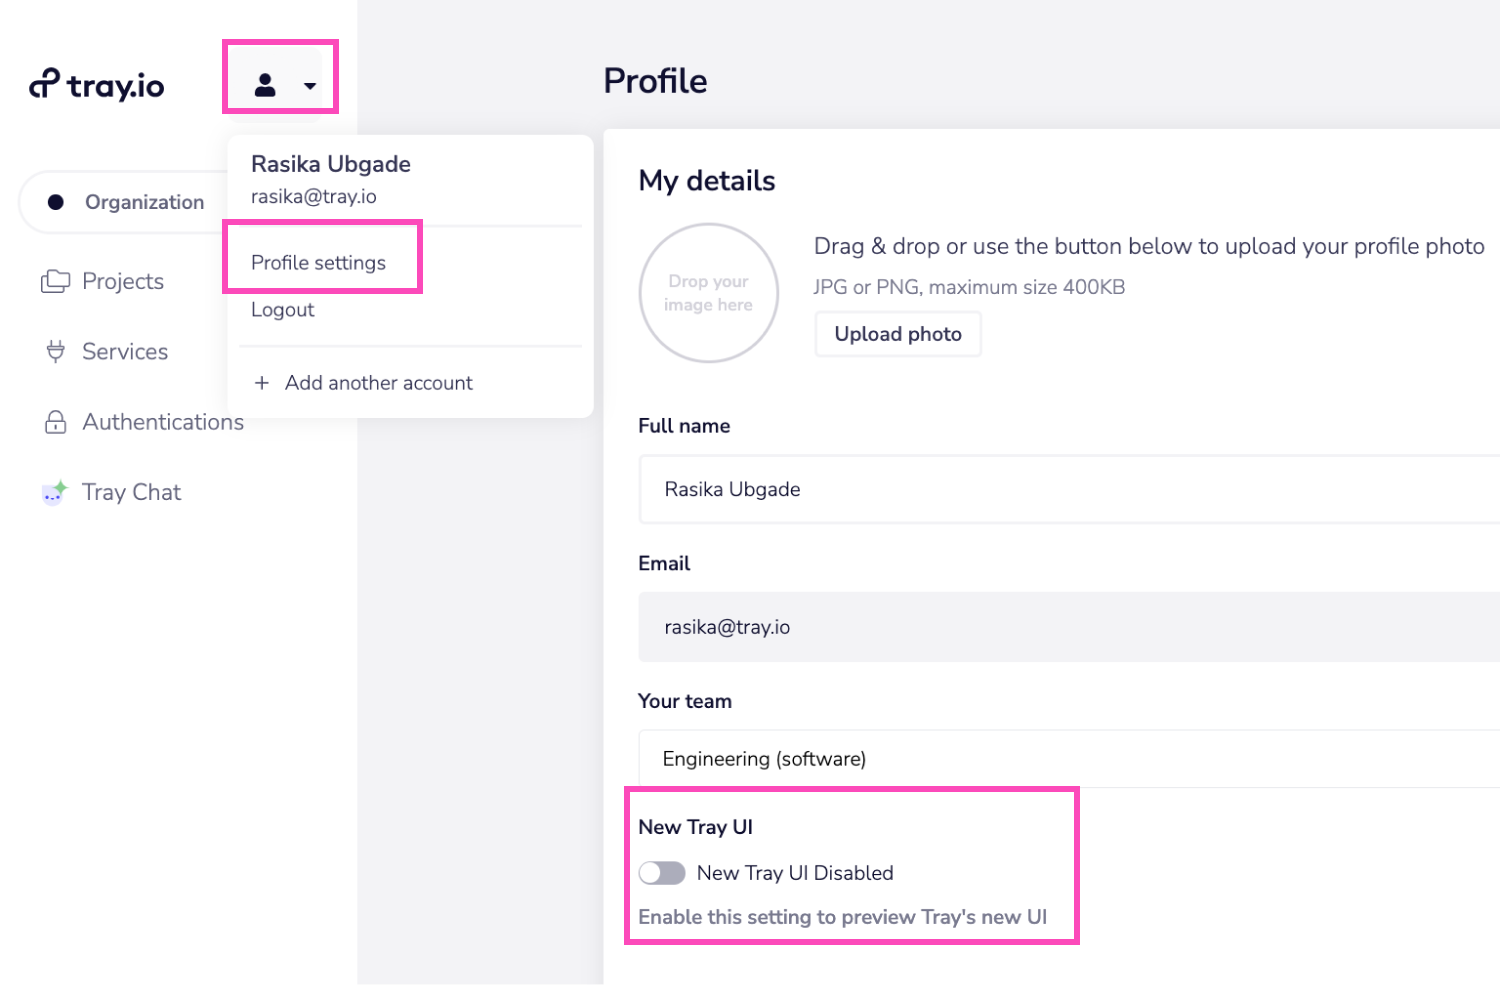Click Add another account menu entry
This screenshot has width=1500, height=985.
point(379,383)
